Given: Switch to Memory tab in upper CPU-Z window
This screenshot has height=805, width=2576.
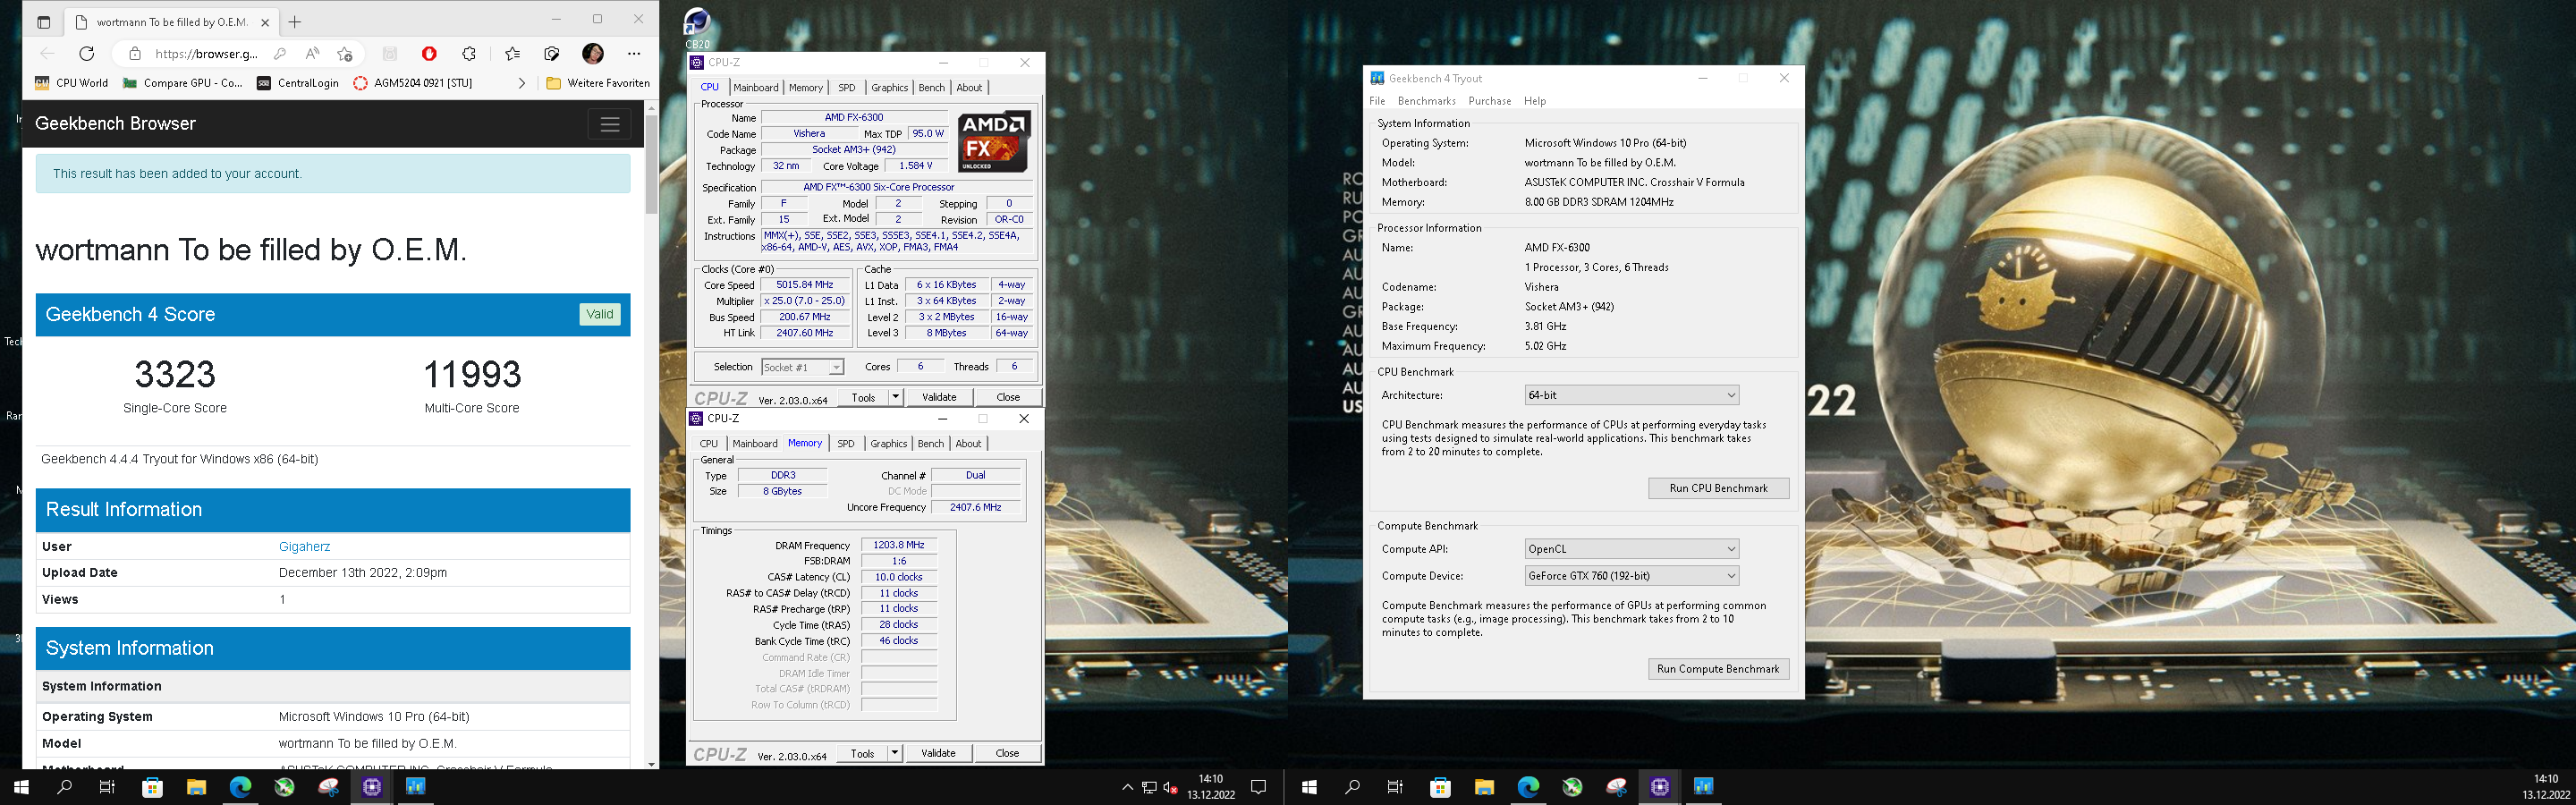Looking at the screenshot, I should tap(806, 88).
